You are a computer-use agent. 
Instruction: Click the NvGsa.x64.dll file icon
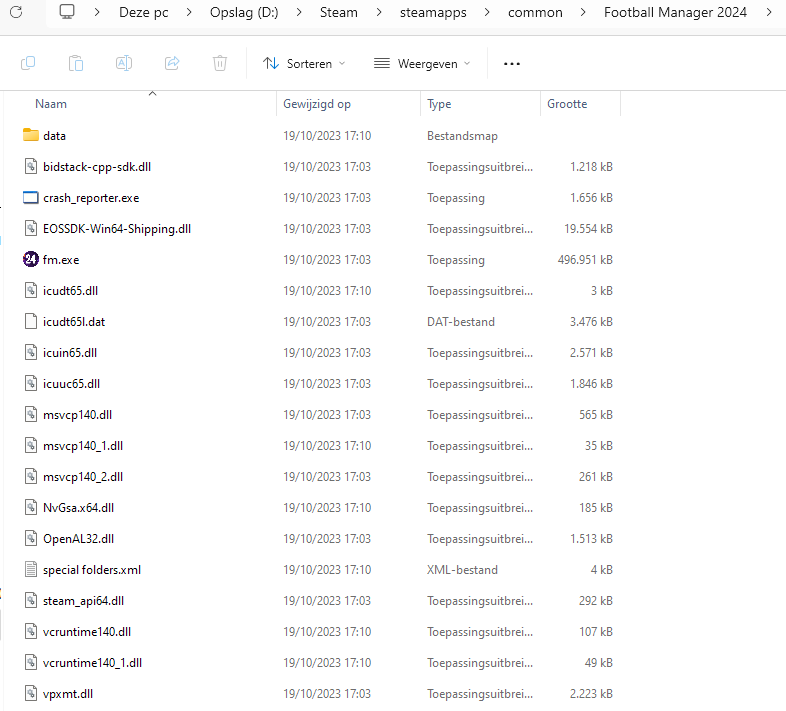pyautogui.click(x=31, y=507)
